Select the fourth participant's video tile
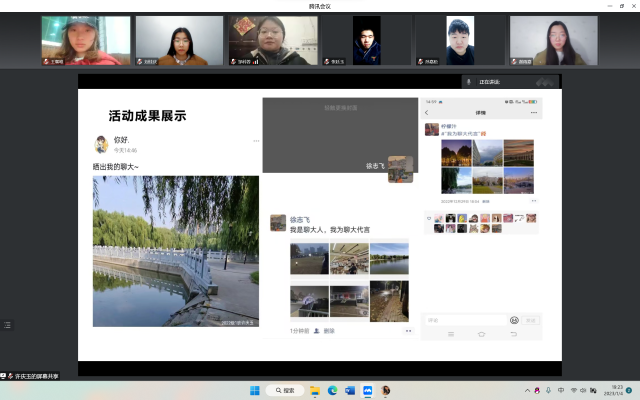Viewport: 640px width, 400px height. tap(367, 40)
